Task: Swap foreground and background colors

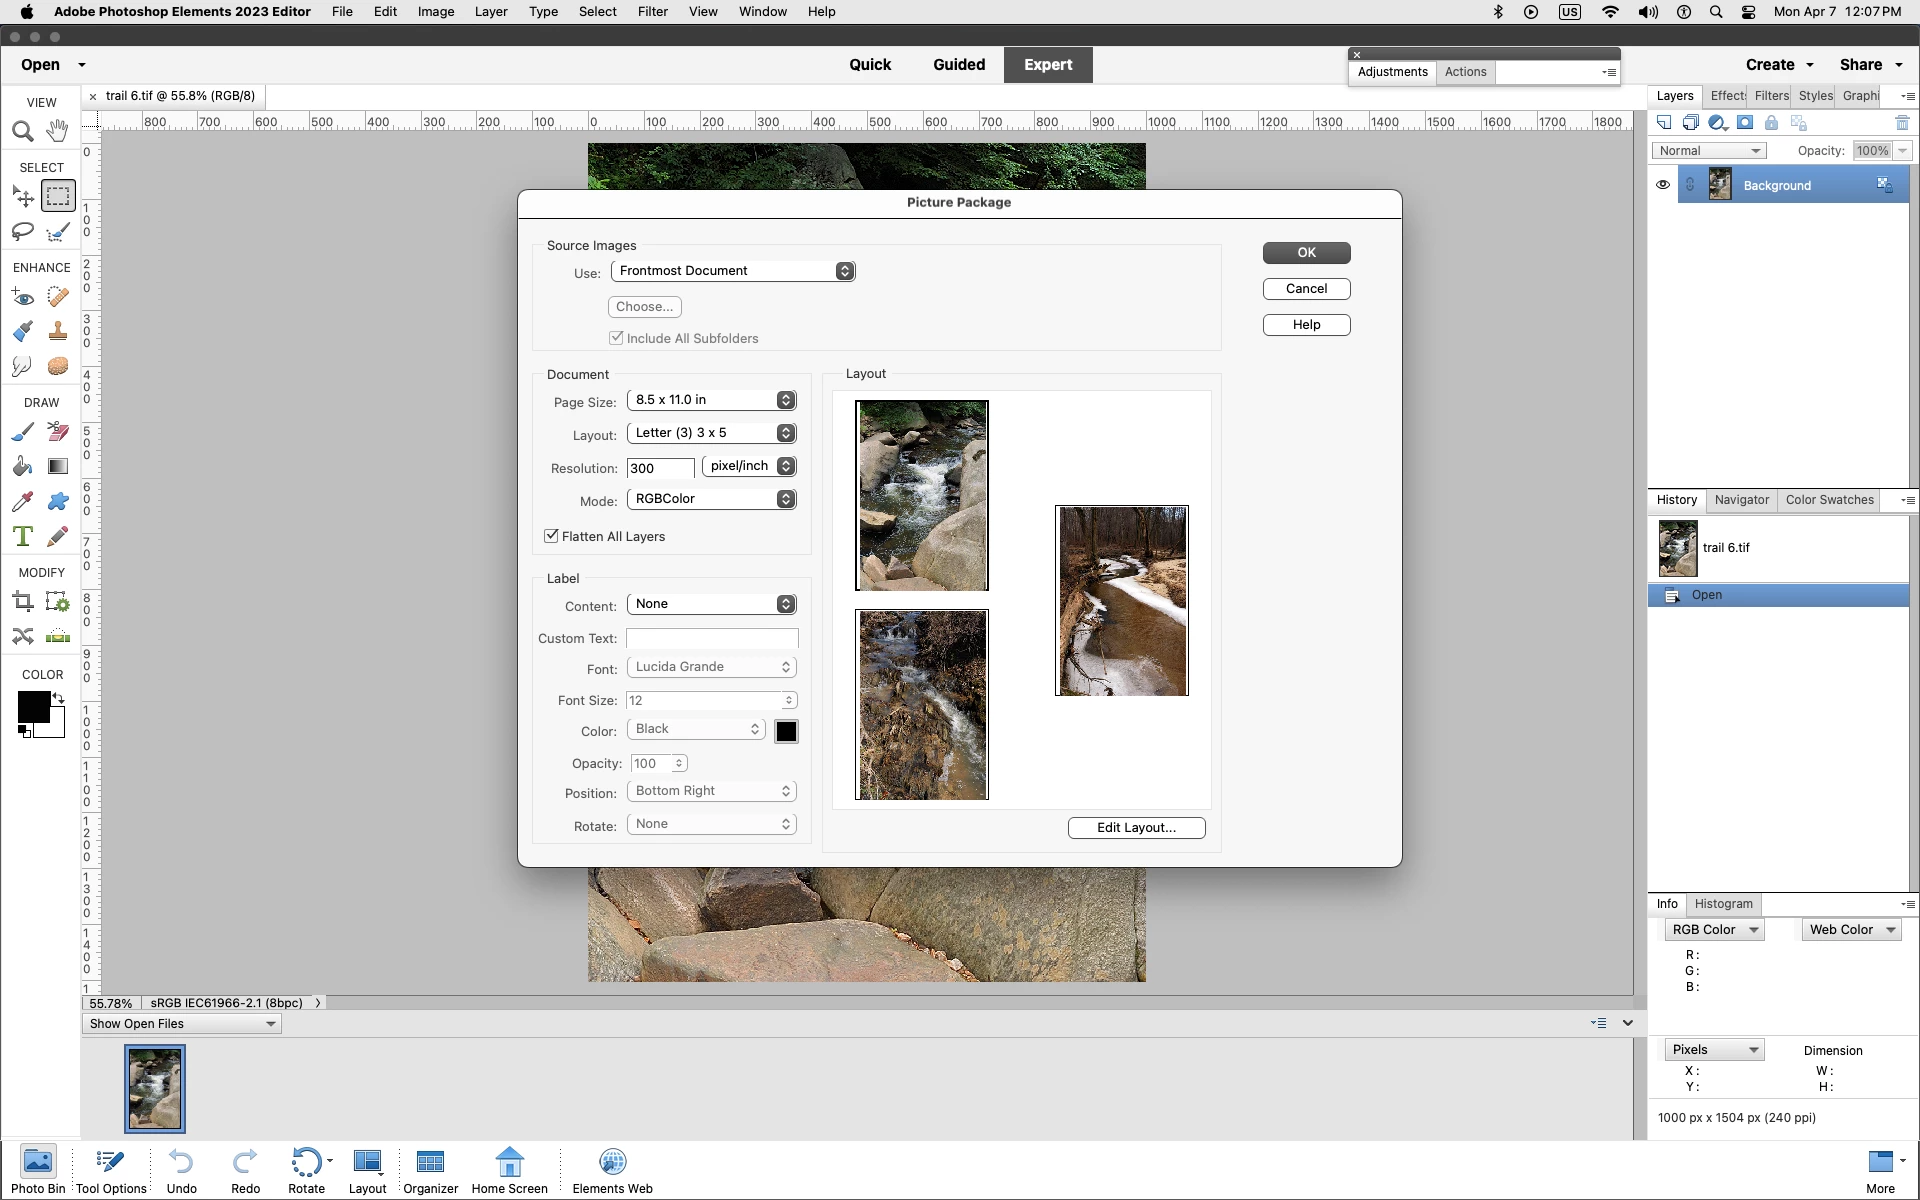Action: pos(59,698)
